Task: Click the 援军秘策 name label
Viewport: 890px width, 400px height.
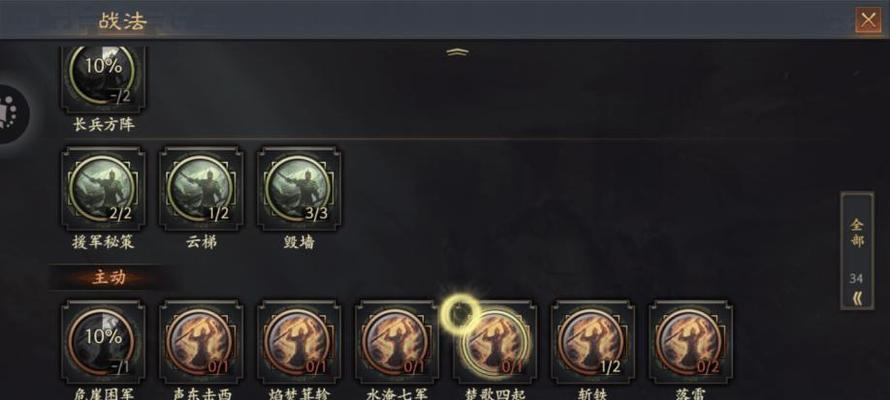Action: [103, 242]
